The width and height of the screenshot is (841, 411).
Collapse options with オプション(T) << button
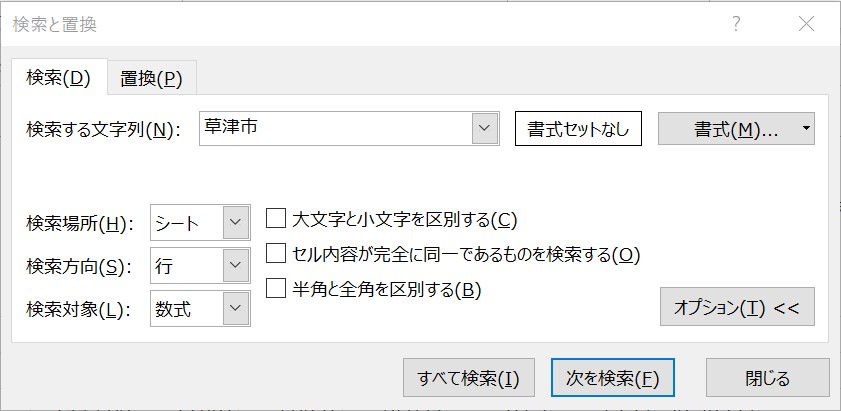737,307
